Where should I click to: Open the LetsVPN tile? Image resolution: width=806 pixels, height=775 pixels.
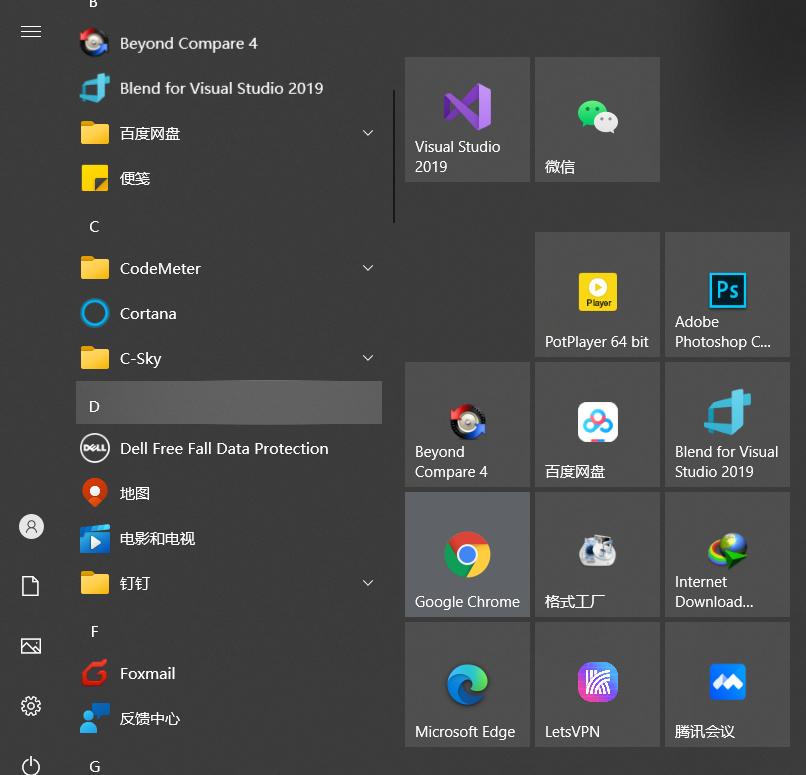597,685
